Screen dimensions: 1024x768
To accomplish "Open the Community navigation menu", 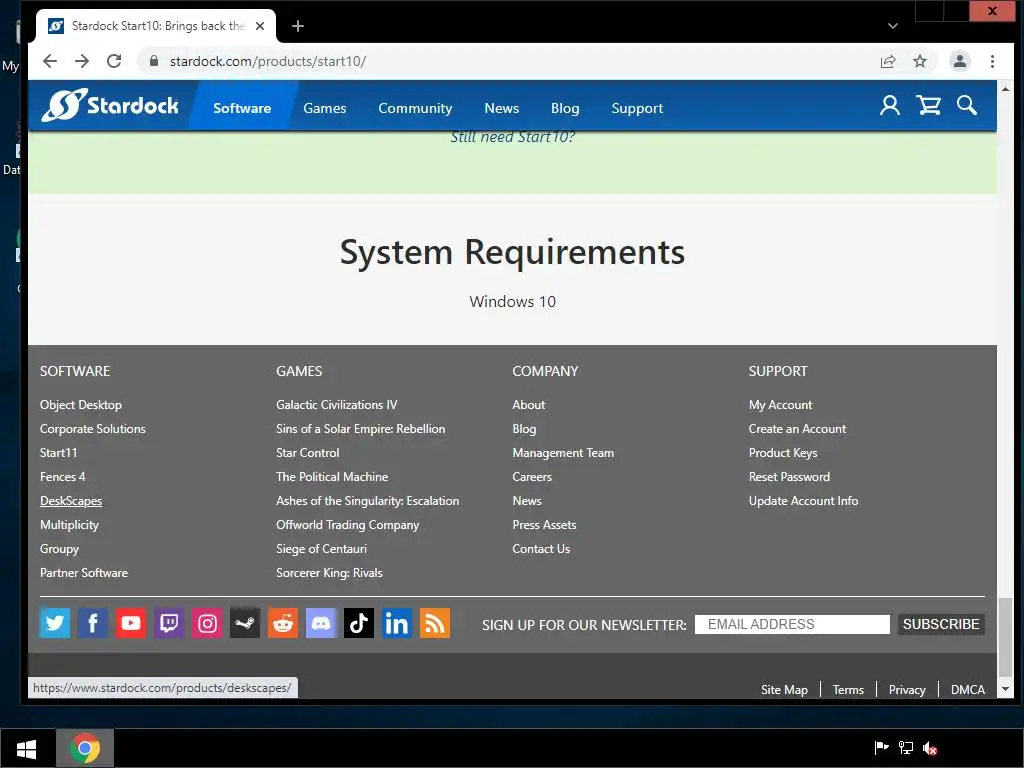I will click(x=415, y=108).
